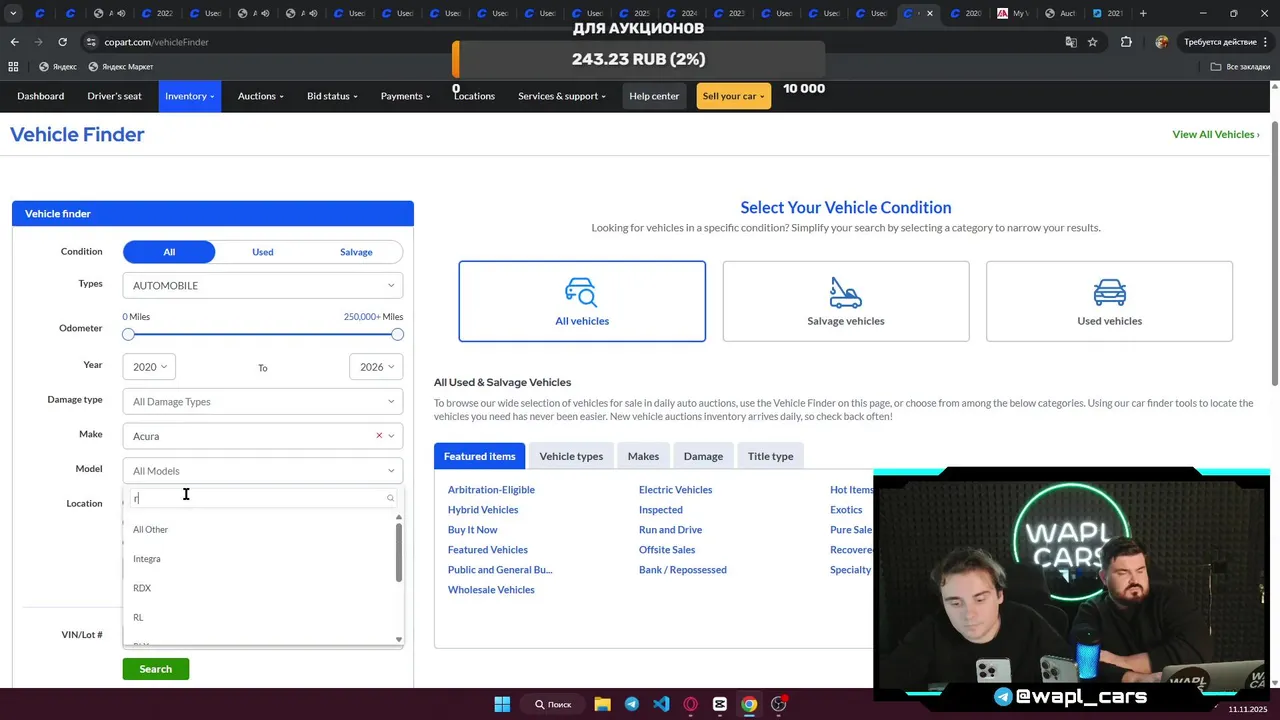Reload the page with refresh icon
Viewport: 1280px width, 720px height.
tap(62, 42)
